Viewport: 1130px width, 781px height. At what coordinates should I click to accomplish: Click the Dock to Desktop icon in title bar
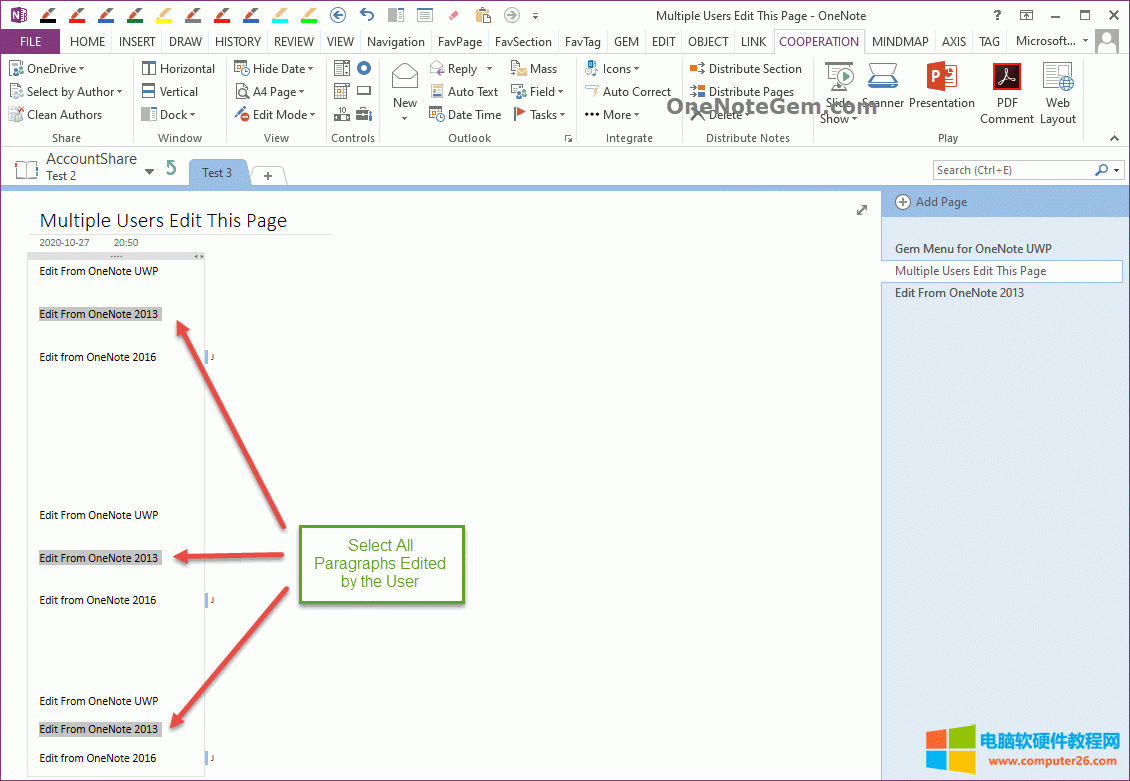(x=396, y=14)
